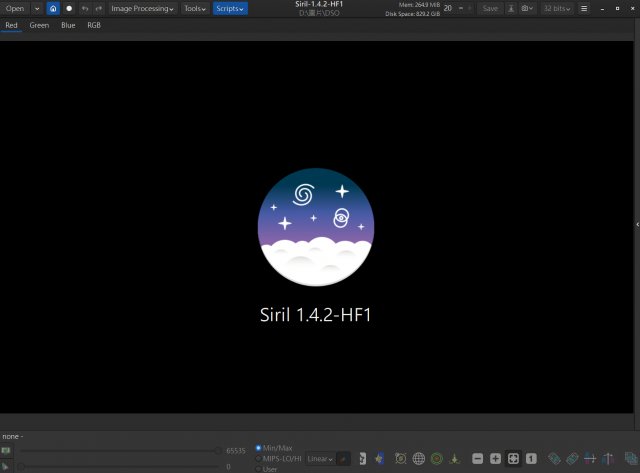Rotate the image 90° clockwise
The height and width of the screenshot is (473, 640).
pos(572,459)
